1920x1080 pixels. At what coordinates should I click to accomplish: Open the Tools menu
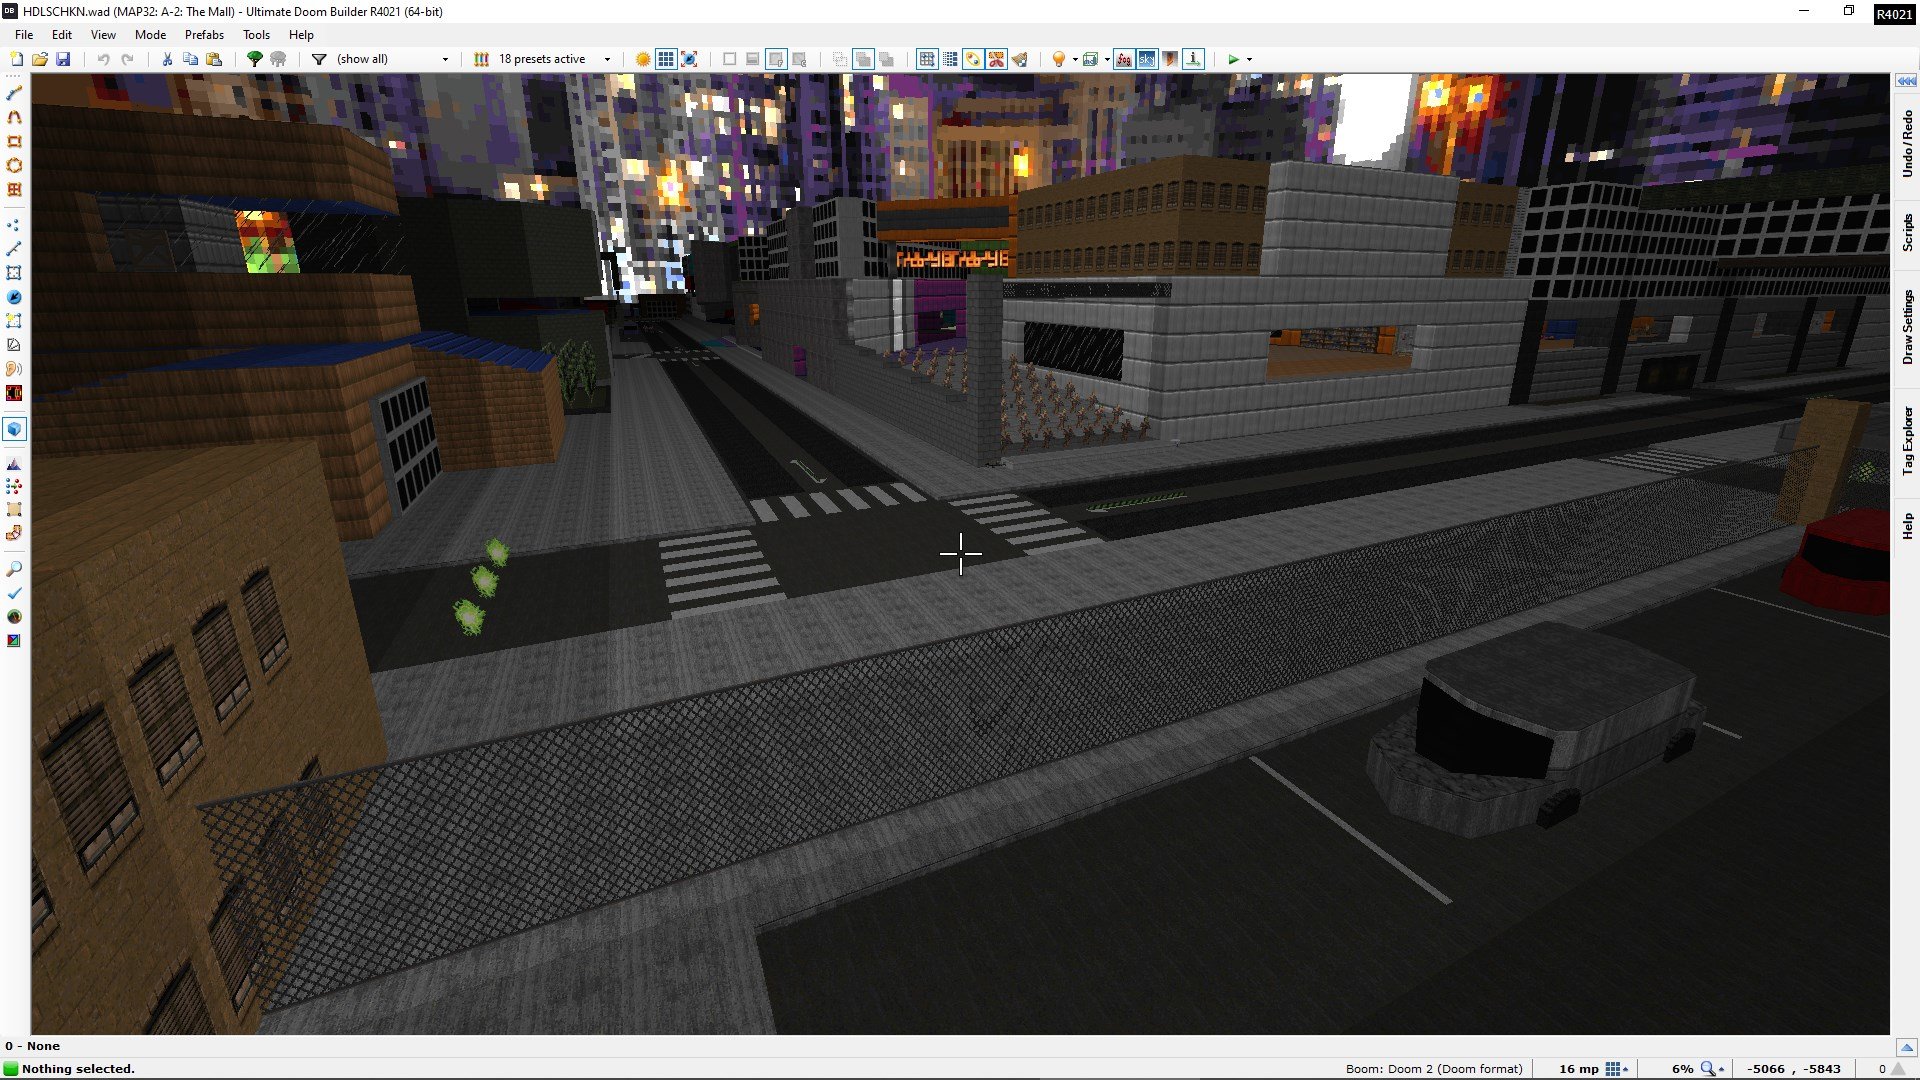tap(256, 34)
